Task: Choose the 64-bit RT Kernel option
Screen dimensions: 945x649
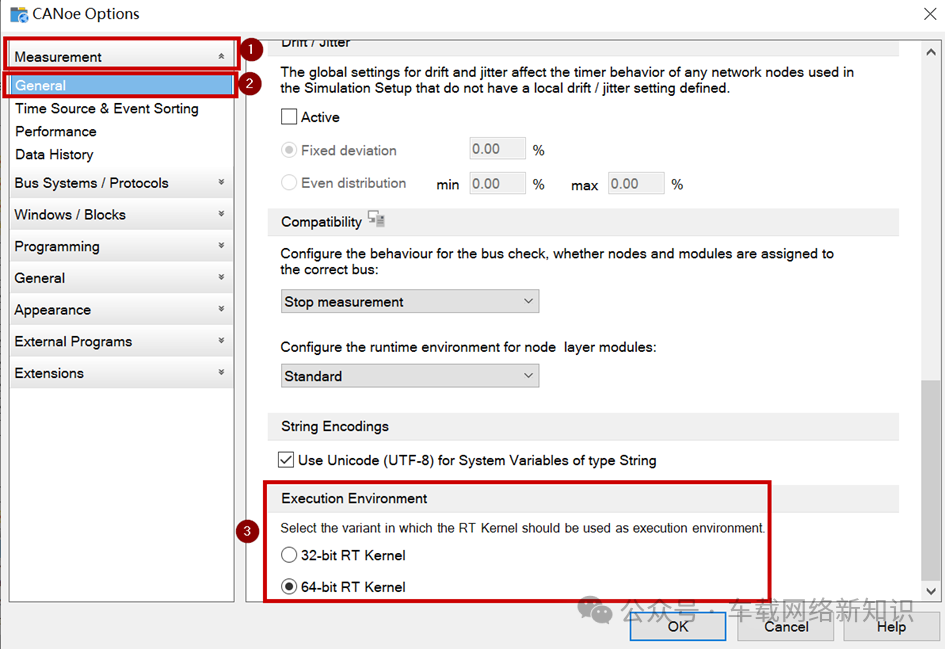Action: click(x=289, y=586)
